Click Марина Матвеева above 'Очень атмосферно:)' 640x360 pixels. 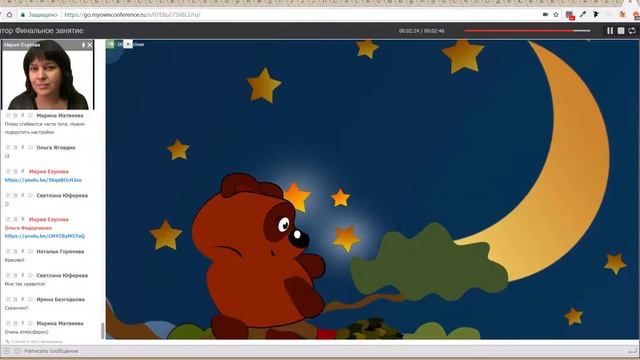click(x=60, y=323)
